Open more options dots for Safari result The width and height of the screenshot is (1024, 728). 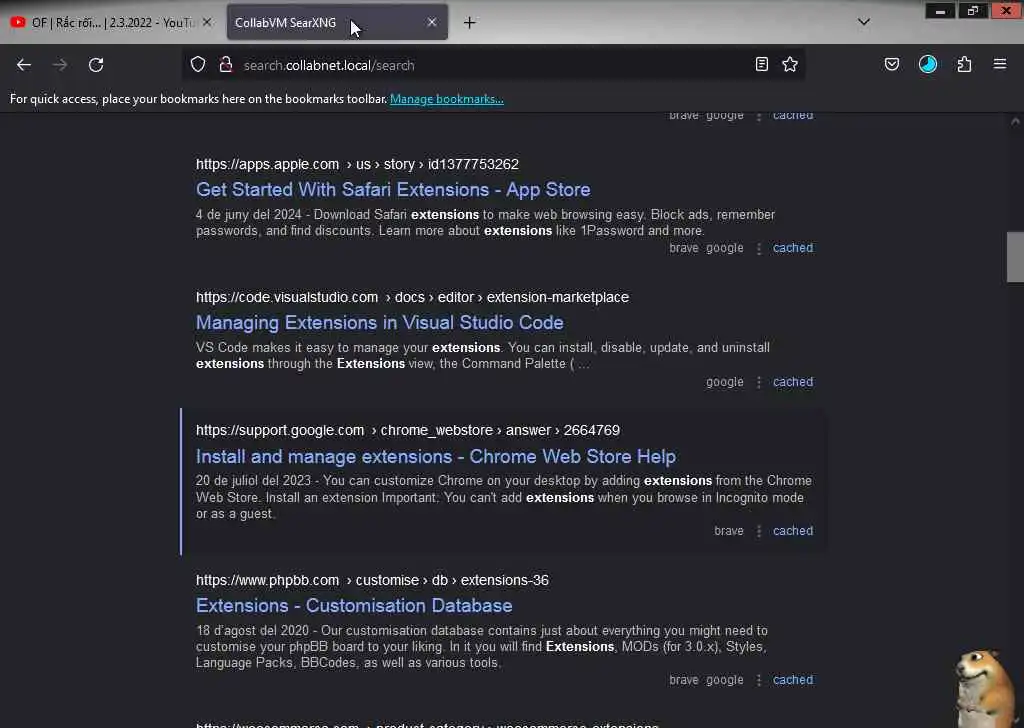coord(759,248)
